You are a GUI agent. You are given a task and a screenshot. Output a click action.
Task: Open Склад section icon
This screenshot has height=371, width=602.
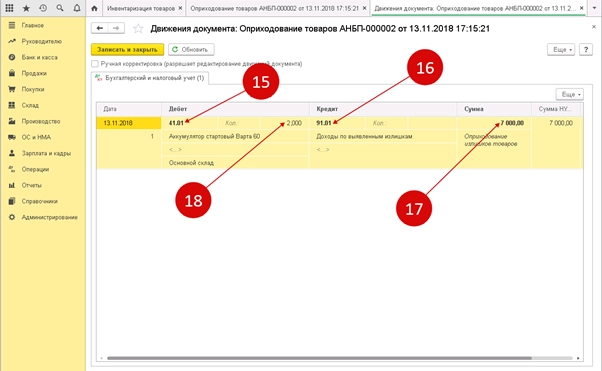pyautogui.click(x=12, y=105)
